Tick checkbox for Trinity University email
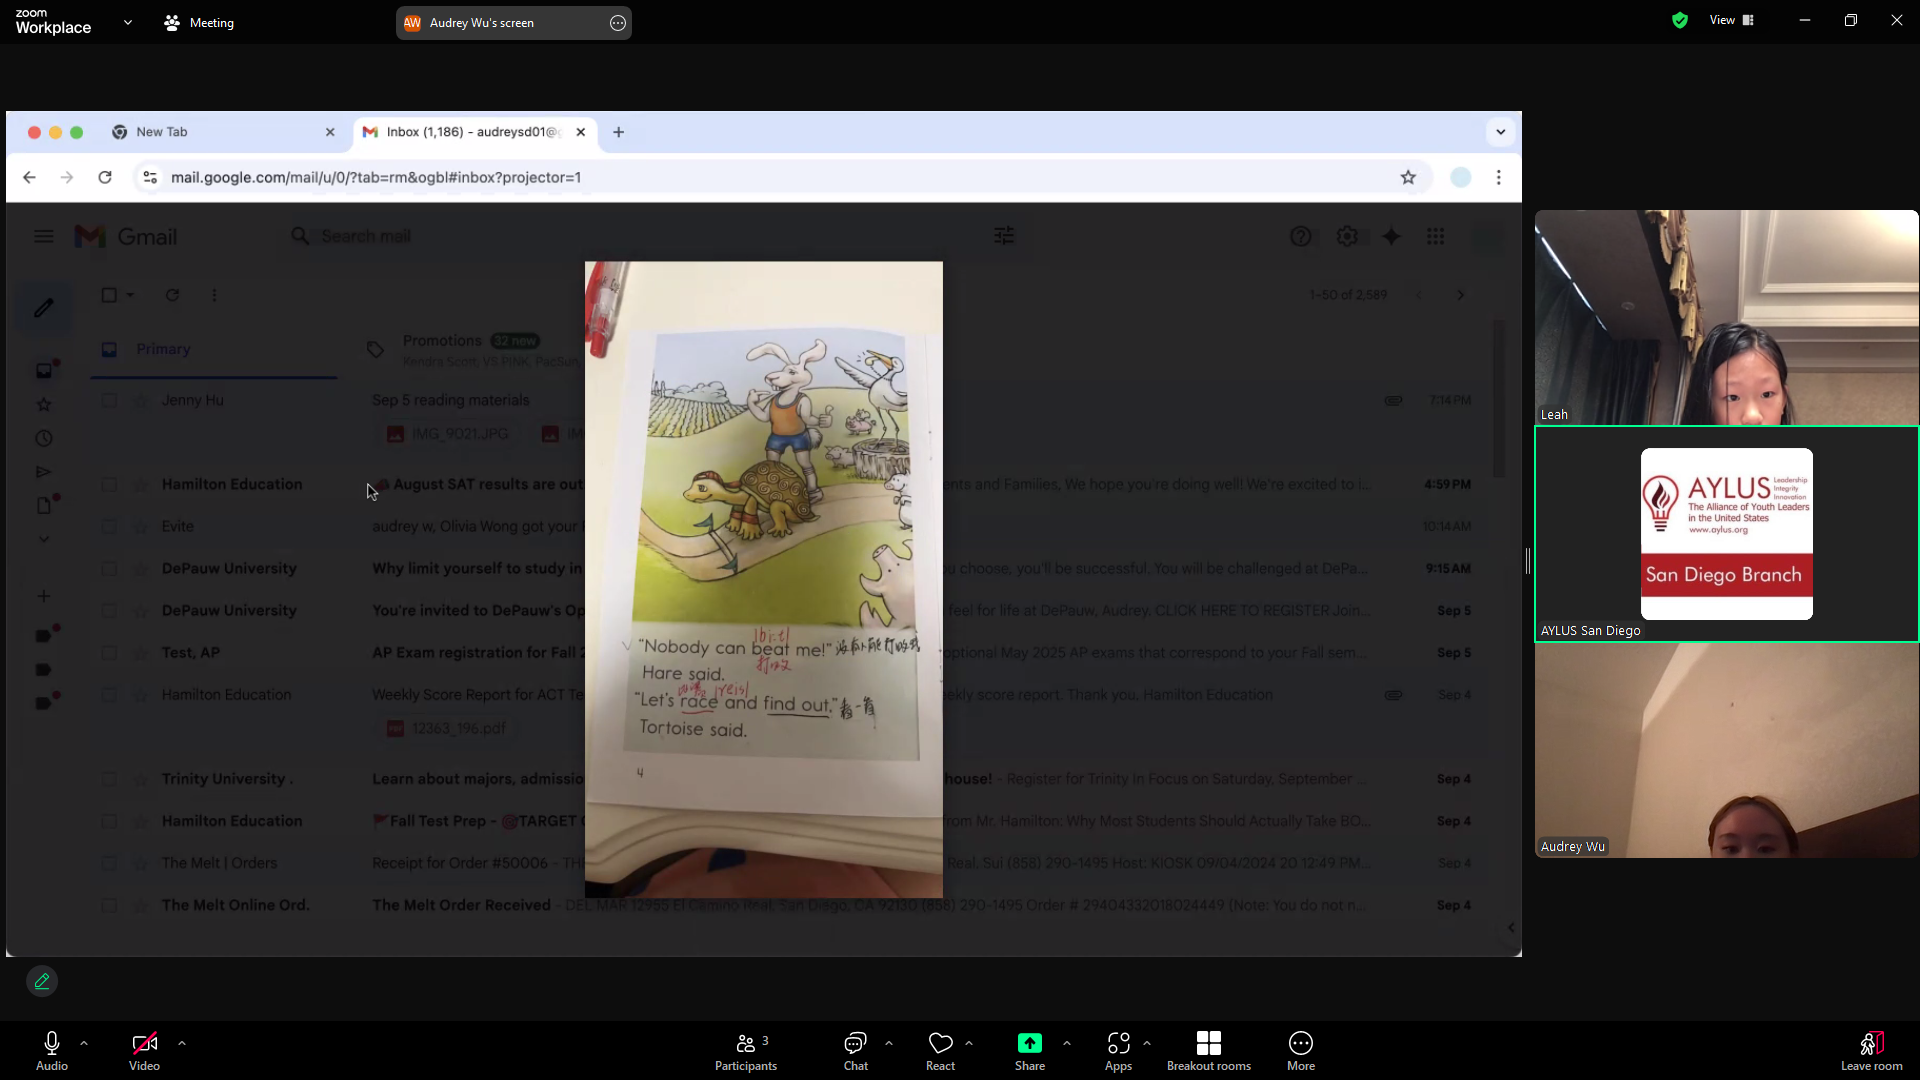Screen dimensions: 1920x1080 [x=109, y=779]
